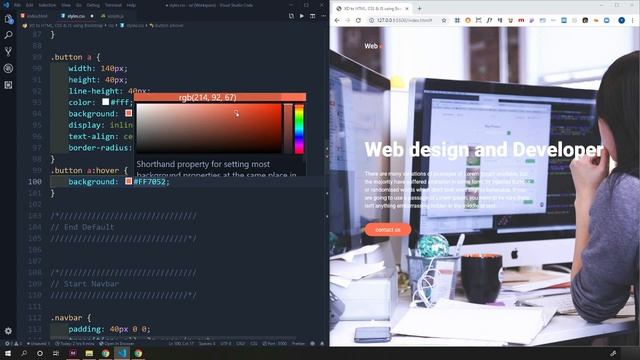The width and height of the screenshot is (640, 360).
Task: Click the notifications bell in VS Code status bar
Action: tap(322, 344)
